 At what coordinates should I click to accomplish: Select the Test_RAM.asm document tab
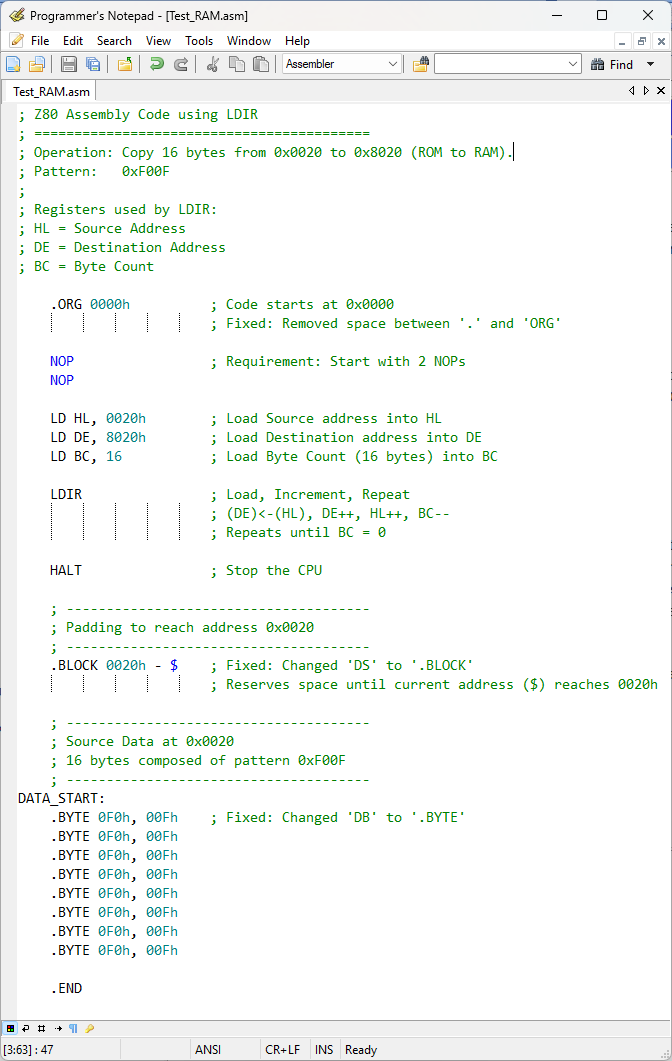[51, 91]
